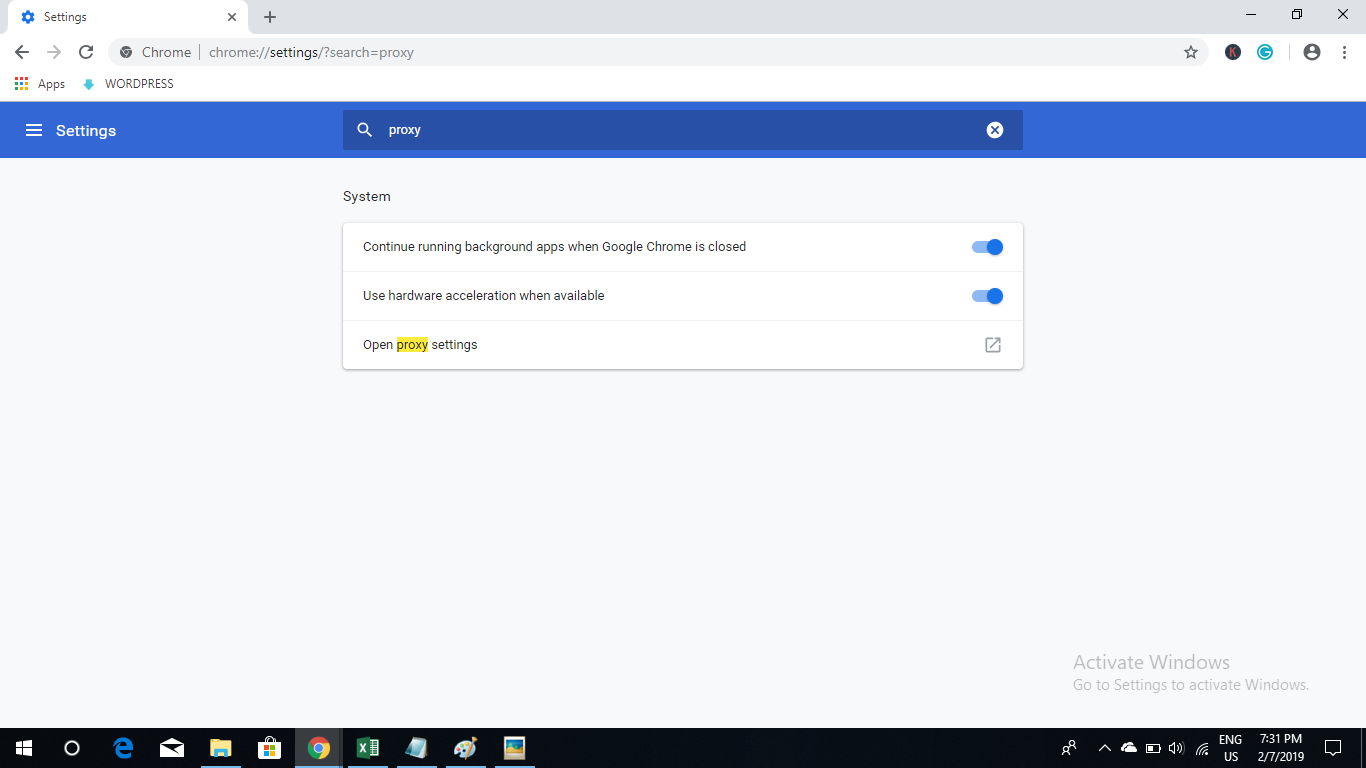Toggle continue running background apps switch
The width and height of the screenshot is (1366, 768).
point(987,247)
